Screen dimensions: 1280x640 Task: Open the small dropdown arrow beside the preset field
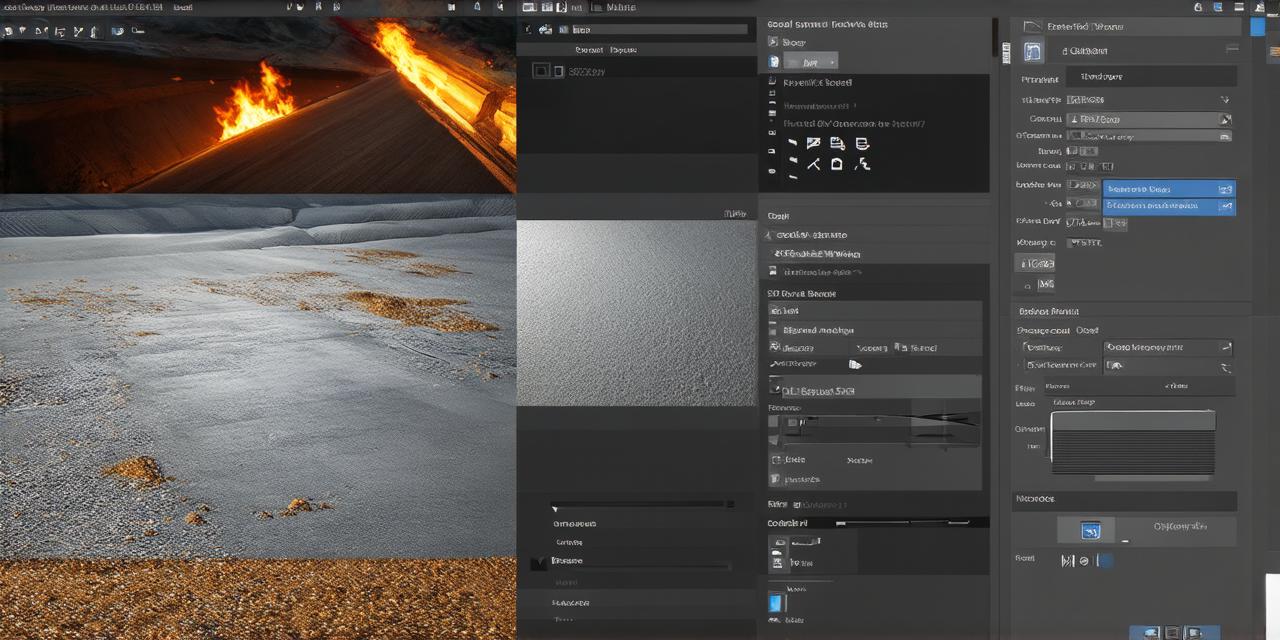(x=1224, y=100)
